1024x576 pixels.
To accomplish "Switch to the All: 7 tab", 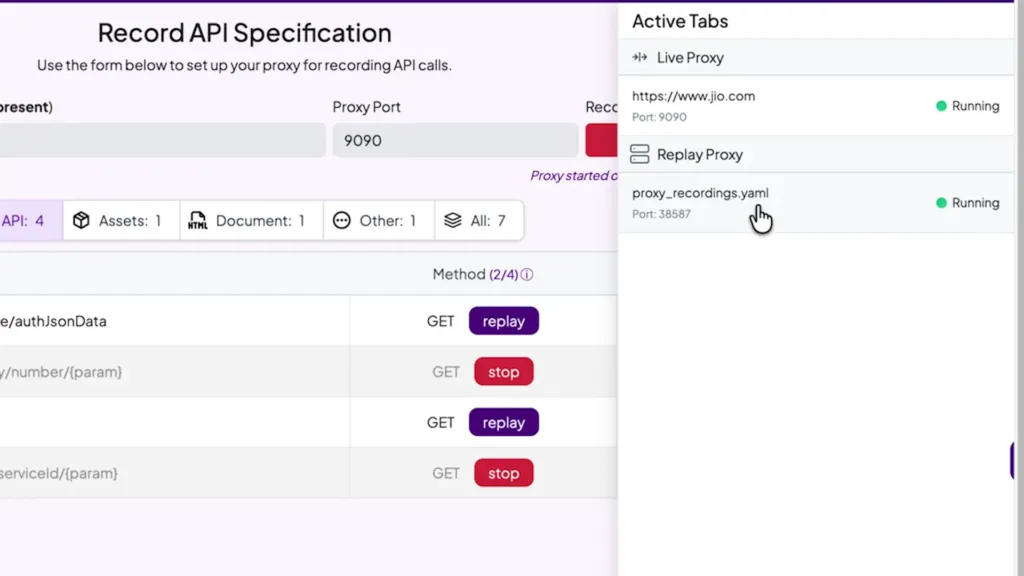I will pos(479,221).
